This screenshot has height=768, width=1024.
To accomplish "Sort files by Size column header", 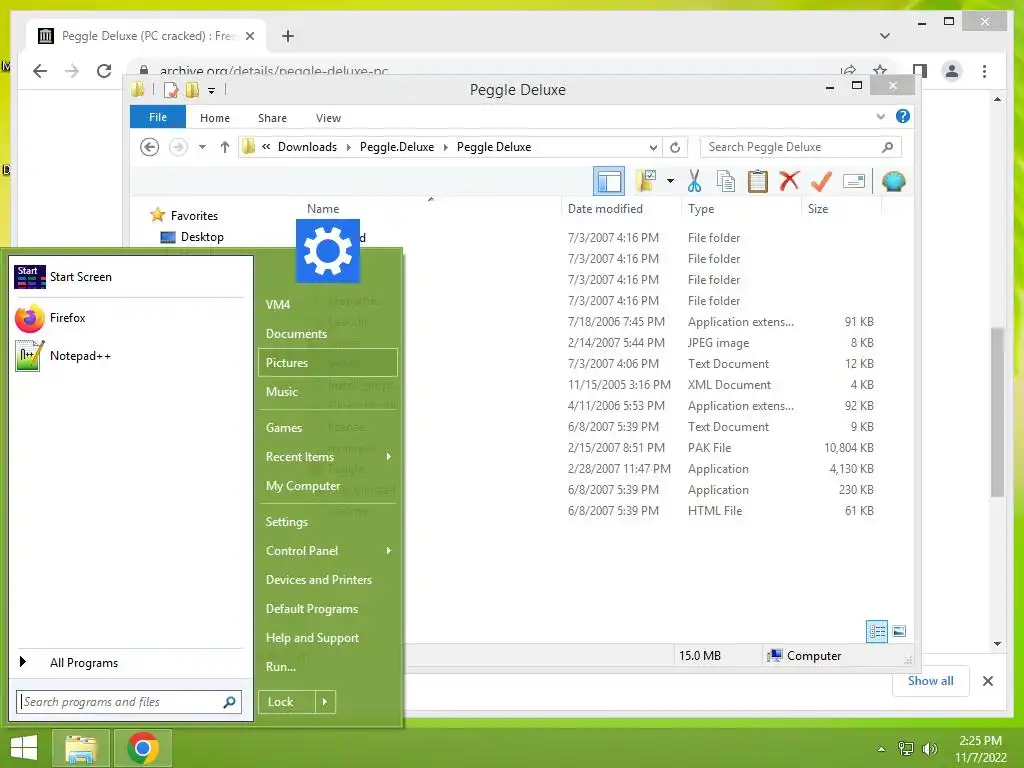I will (x=818, y=209).
